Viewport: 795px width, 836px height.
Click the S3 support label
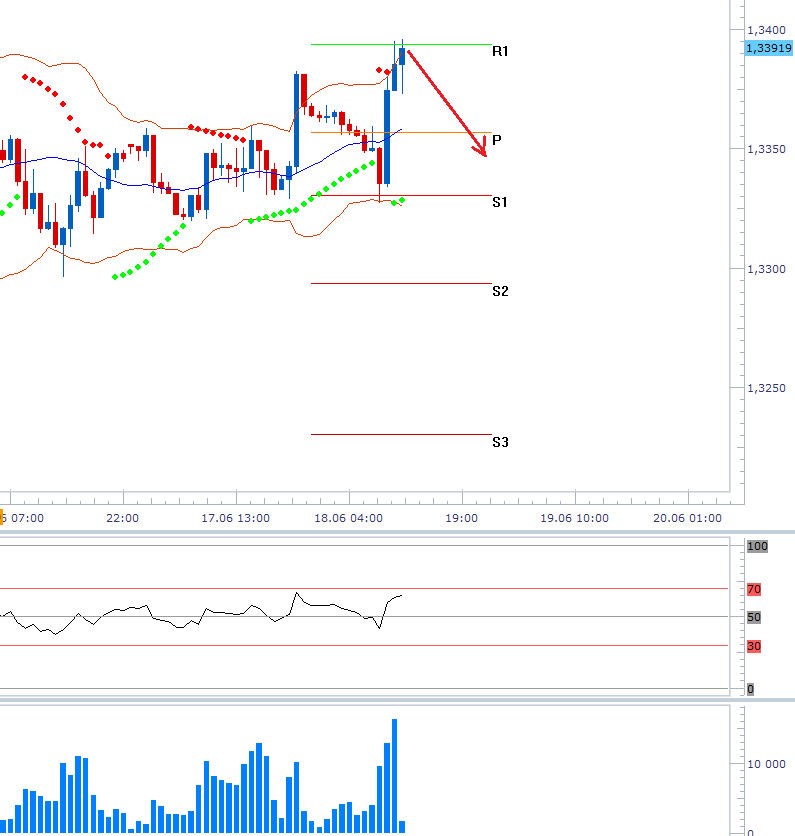tap(500, 442)
